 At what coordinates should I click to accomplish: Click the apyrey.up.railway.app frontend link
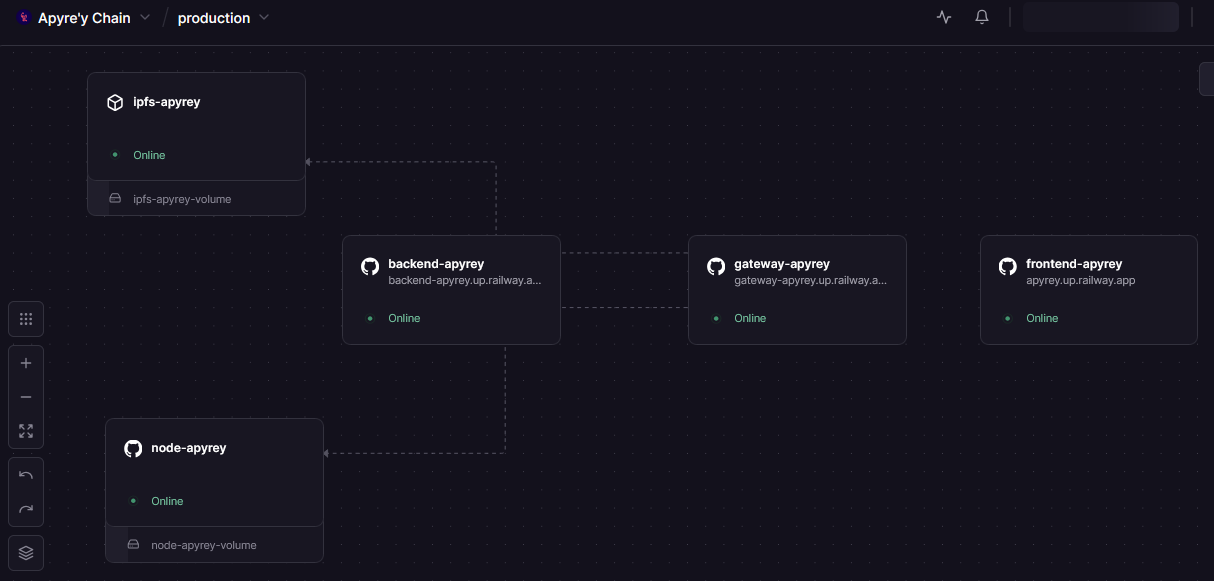click(1080, 281)
